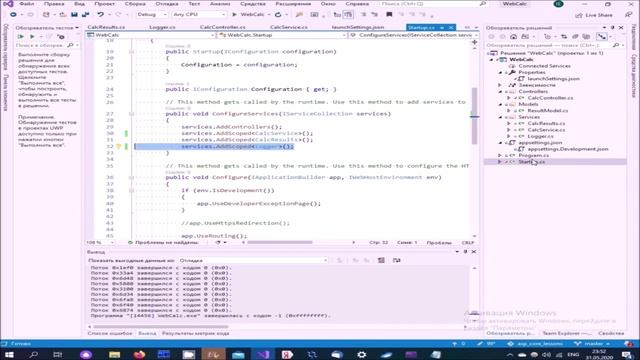Viewport: 640px width, 360px height.
Task: Switch to launchSettings.json editor tab
Action: click(x=358, y=27)
